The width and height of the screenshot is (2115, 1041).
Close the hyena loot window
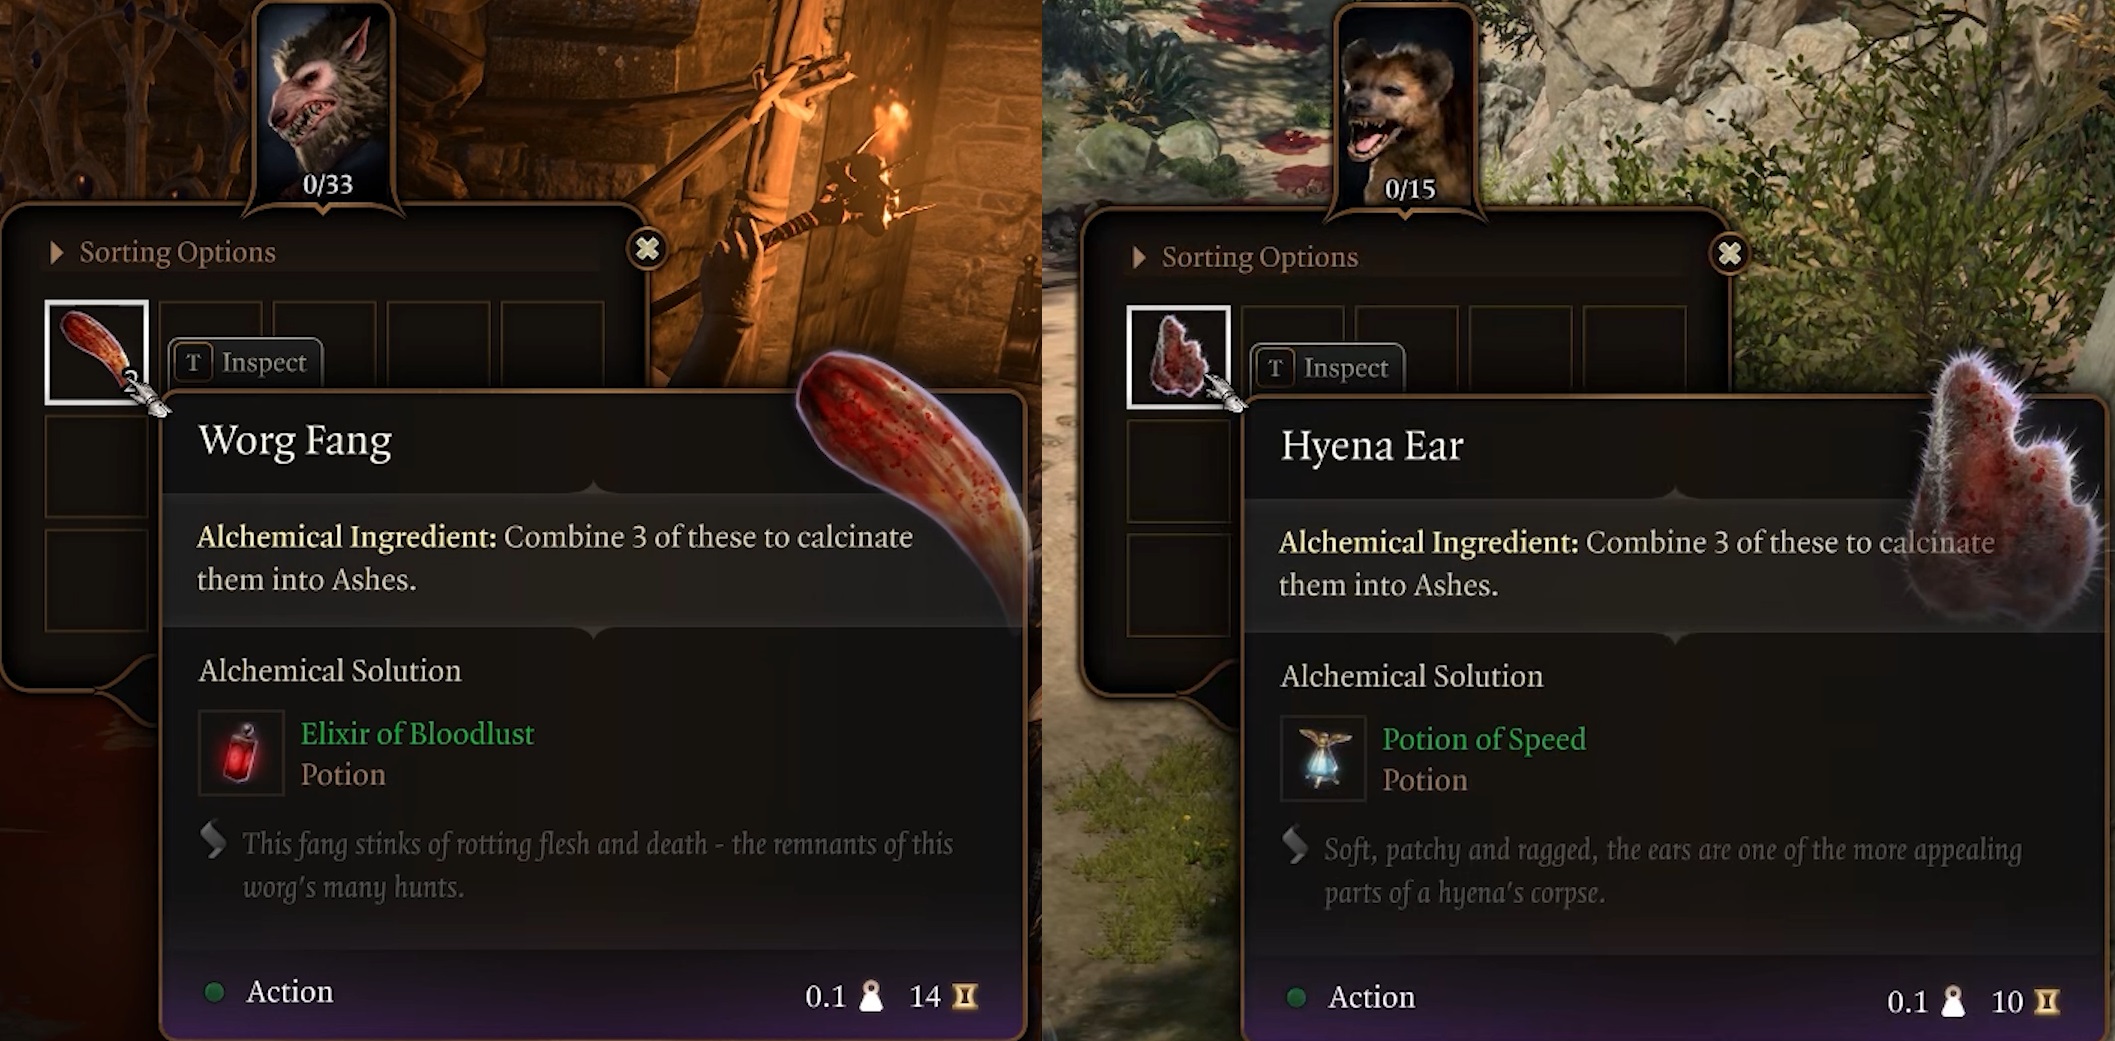[x=1729, y=254]
